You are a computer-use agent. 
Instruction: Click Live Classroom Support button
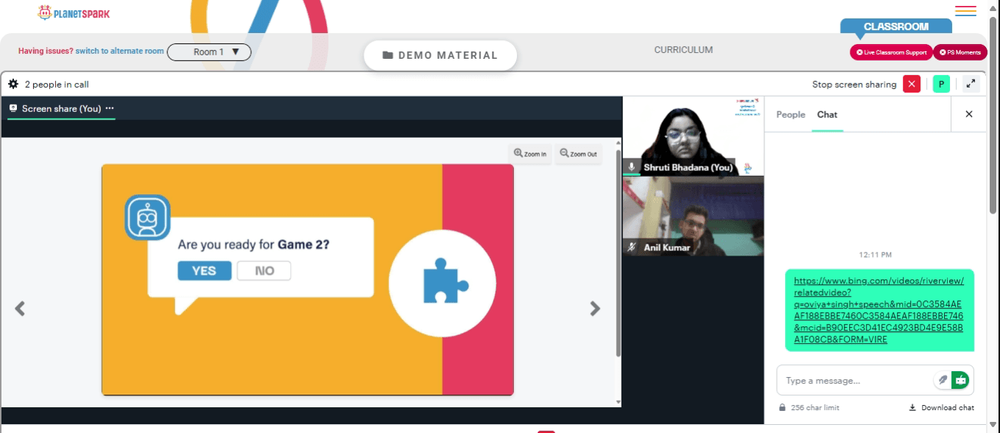891,52
